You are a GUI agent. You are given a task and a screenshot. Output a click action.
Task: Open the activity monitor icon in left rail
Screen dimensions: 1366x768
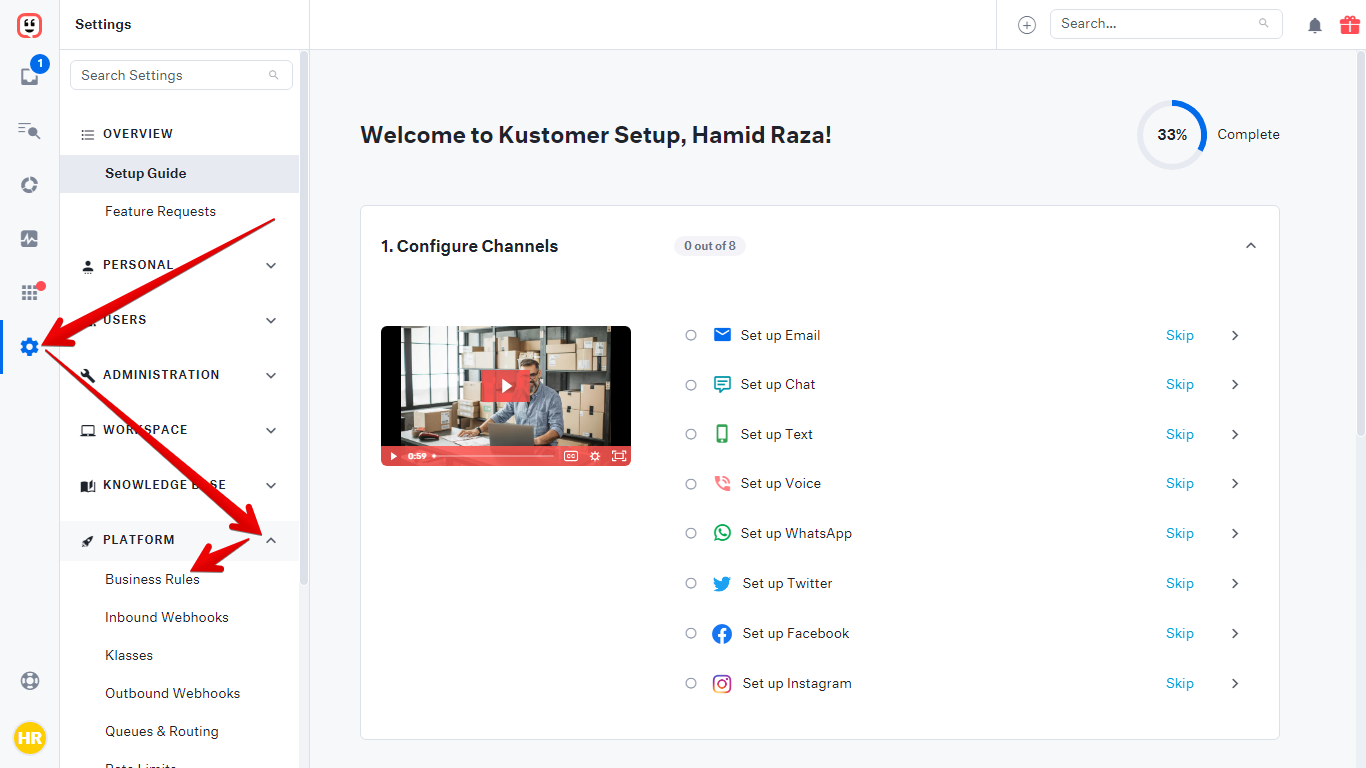point(29,239)
